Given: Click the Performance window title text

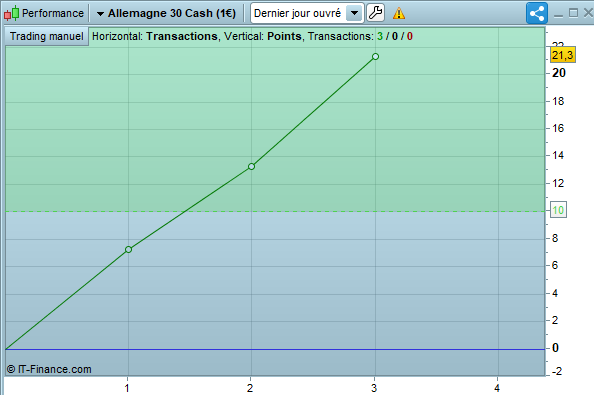Looking at the screenshot, I should (53, 13).
